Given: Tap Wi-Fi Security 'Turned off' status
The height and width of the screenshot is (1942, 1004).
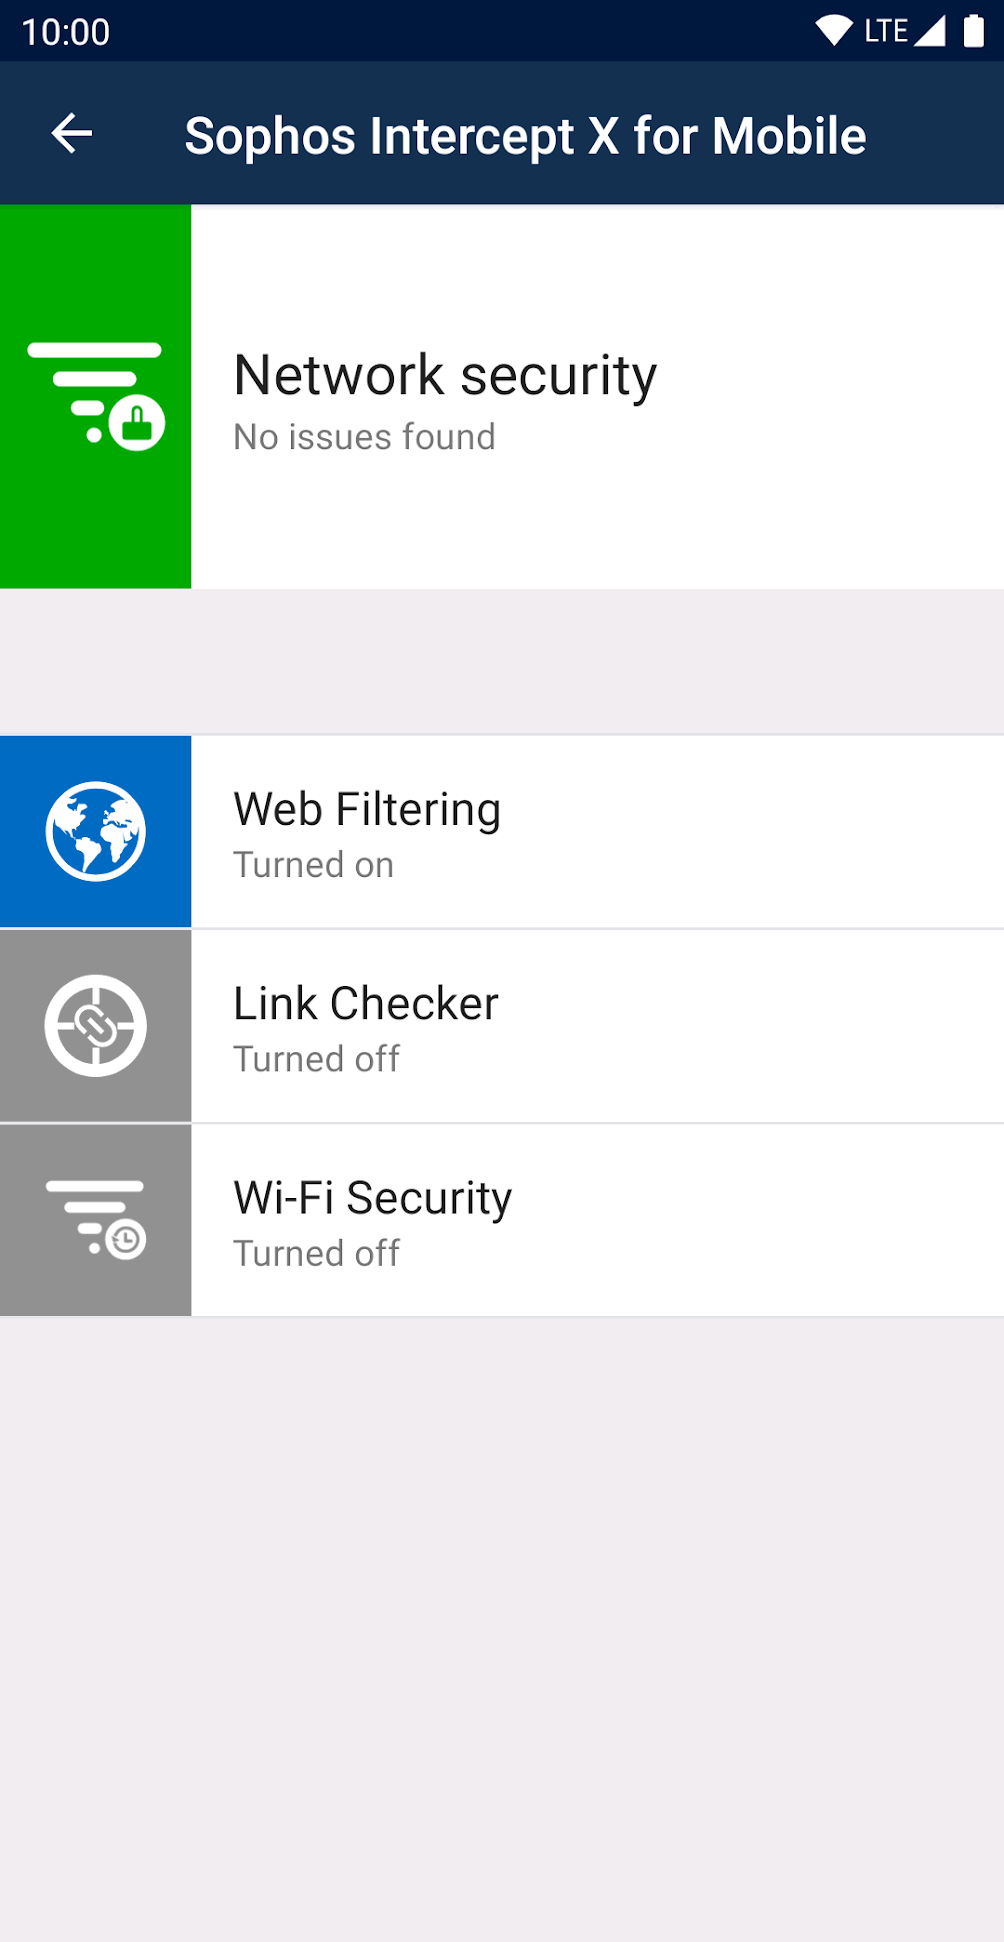Looking at the screenshot, I should pyautogui.click(x=316, y=1253).
